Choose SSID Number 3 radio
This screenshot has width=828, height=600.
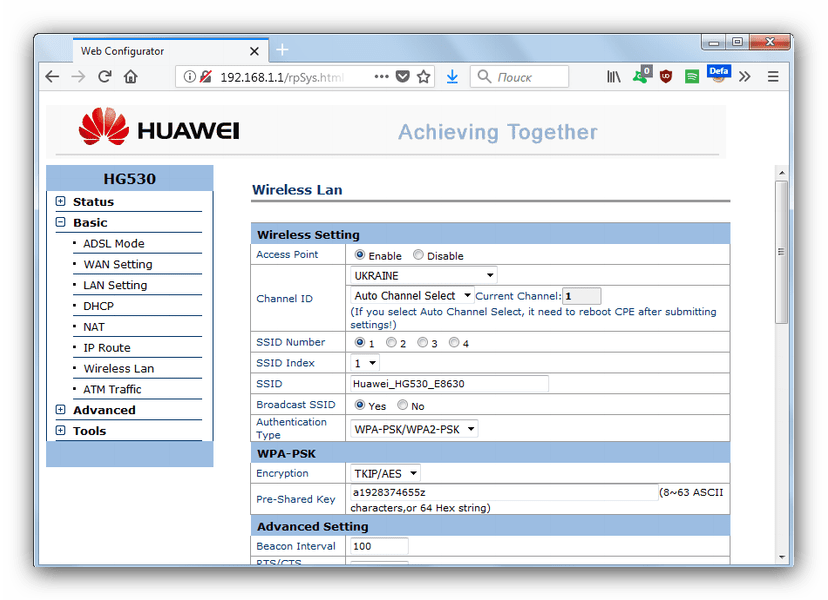[422, 342]
